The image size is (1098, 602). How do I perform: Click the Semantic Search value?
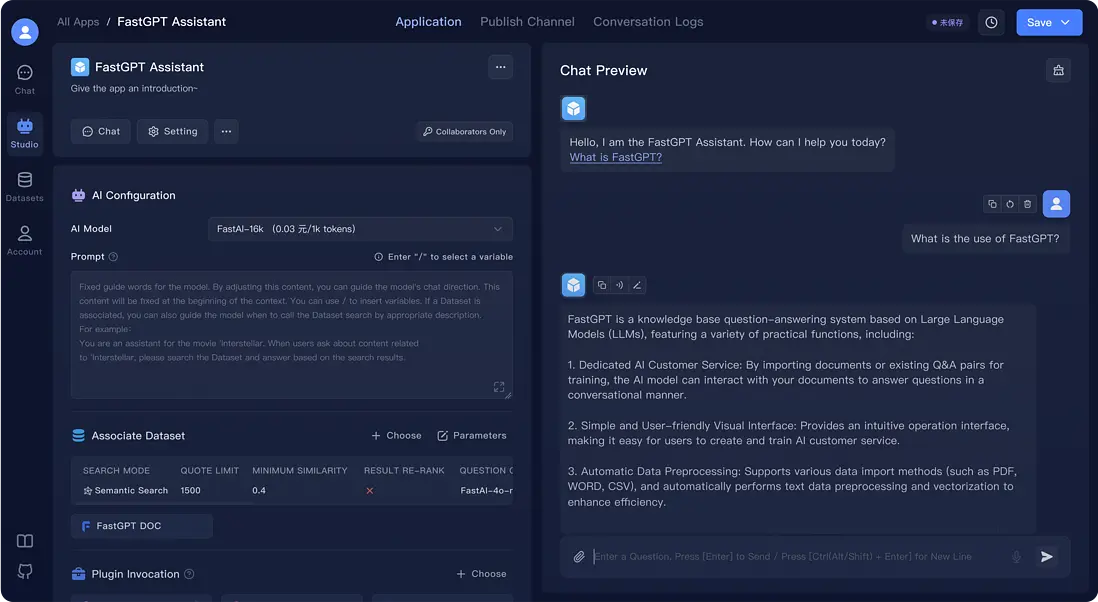(125, 491)
